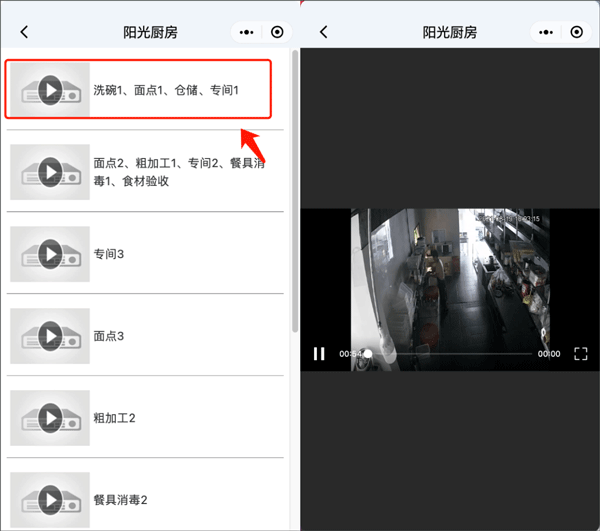Image resolution: width=600 pixels, height=531 pixels.
Task: Play the 面点3 video thumbnail
Action: tap(50, 336)
